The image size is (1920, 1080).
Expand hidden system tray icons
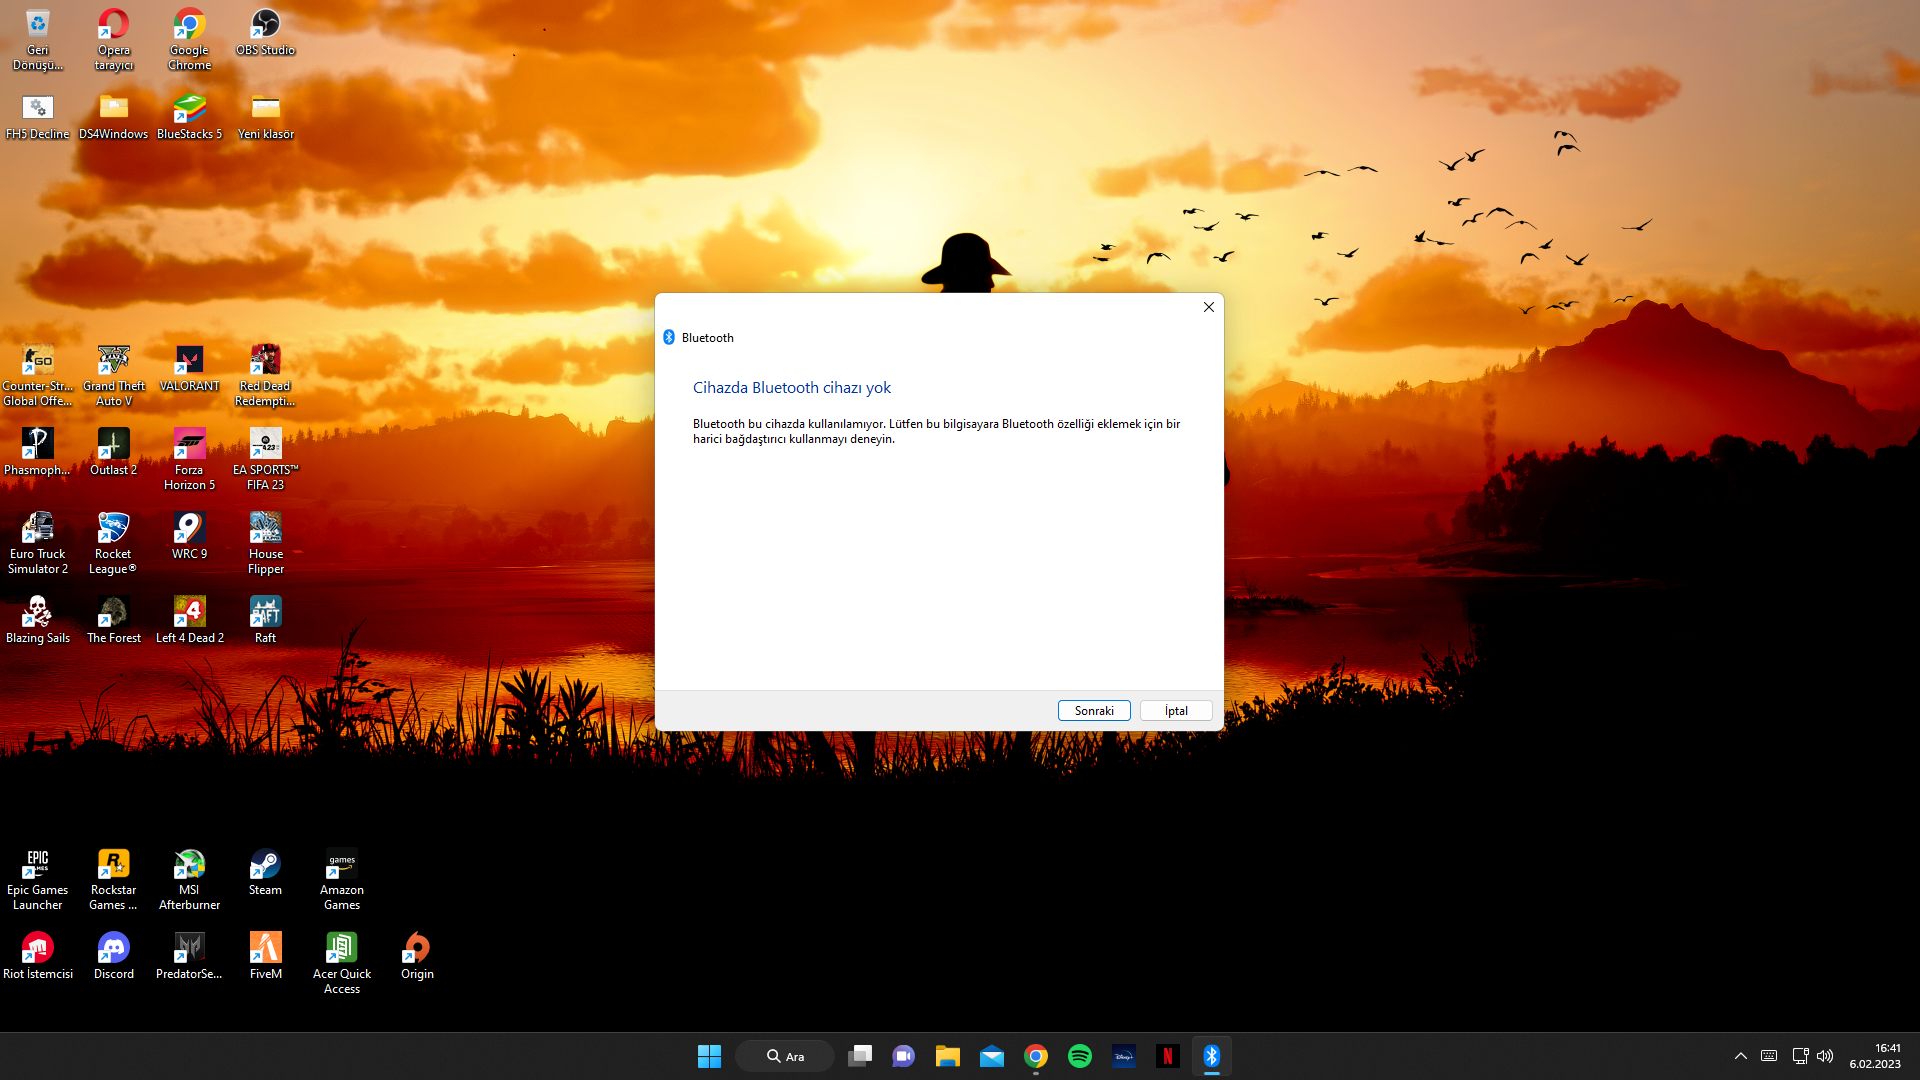pyautogui.click(x=1740, y=1056)
